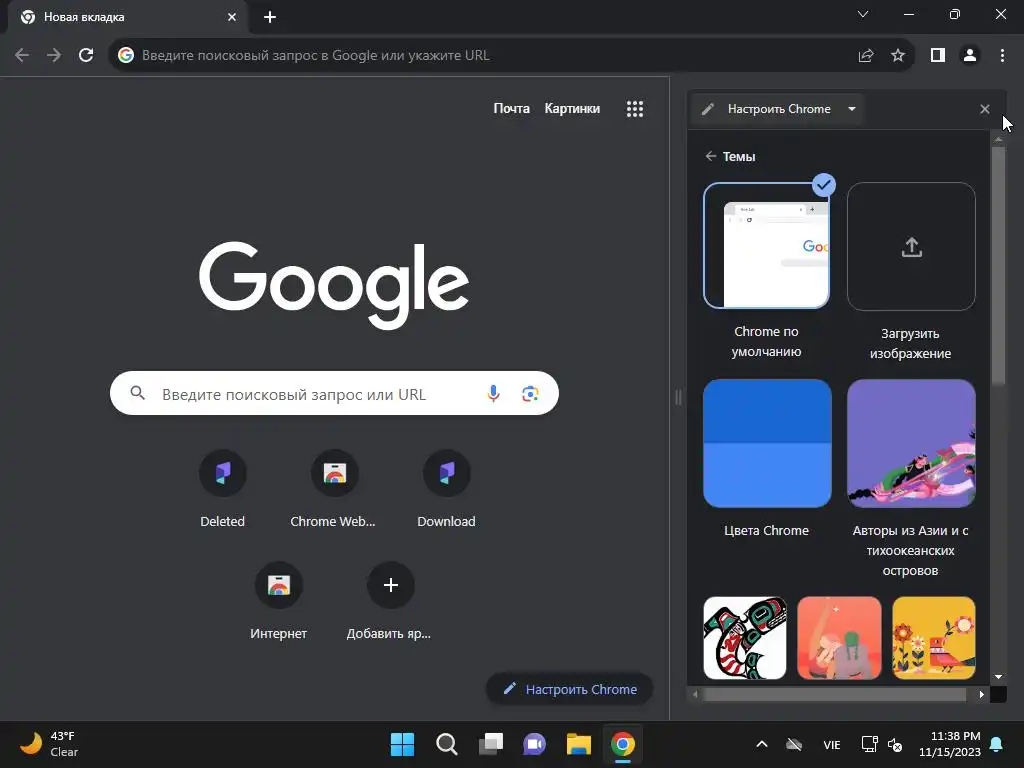This screenshot has height=768, width=1024.
Task: Close the Новая вкладка tab
Action: click(x=232, y=17)
